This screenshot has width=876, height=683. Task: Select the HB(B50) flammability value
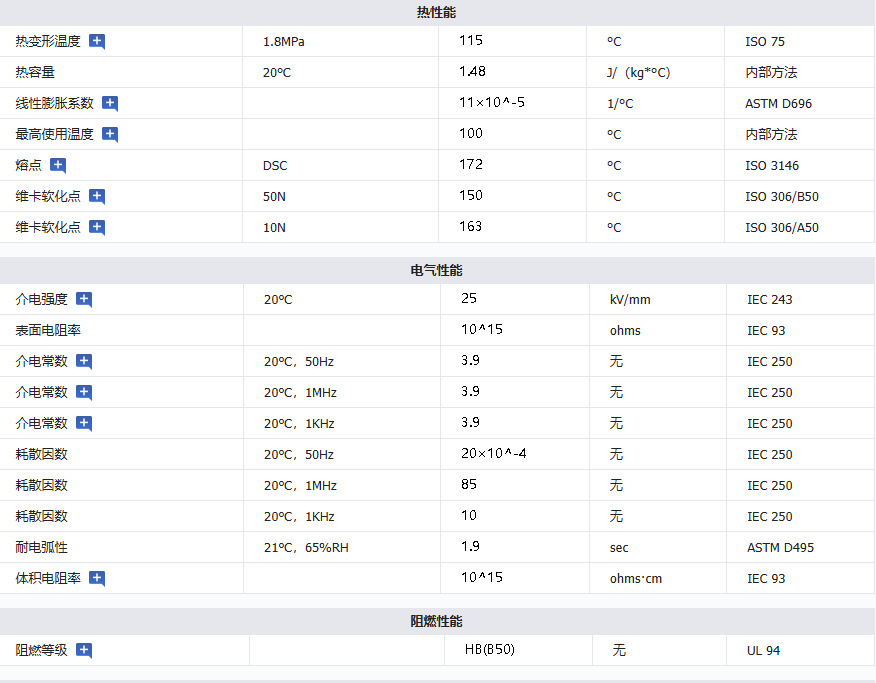(490, 650)
